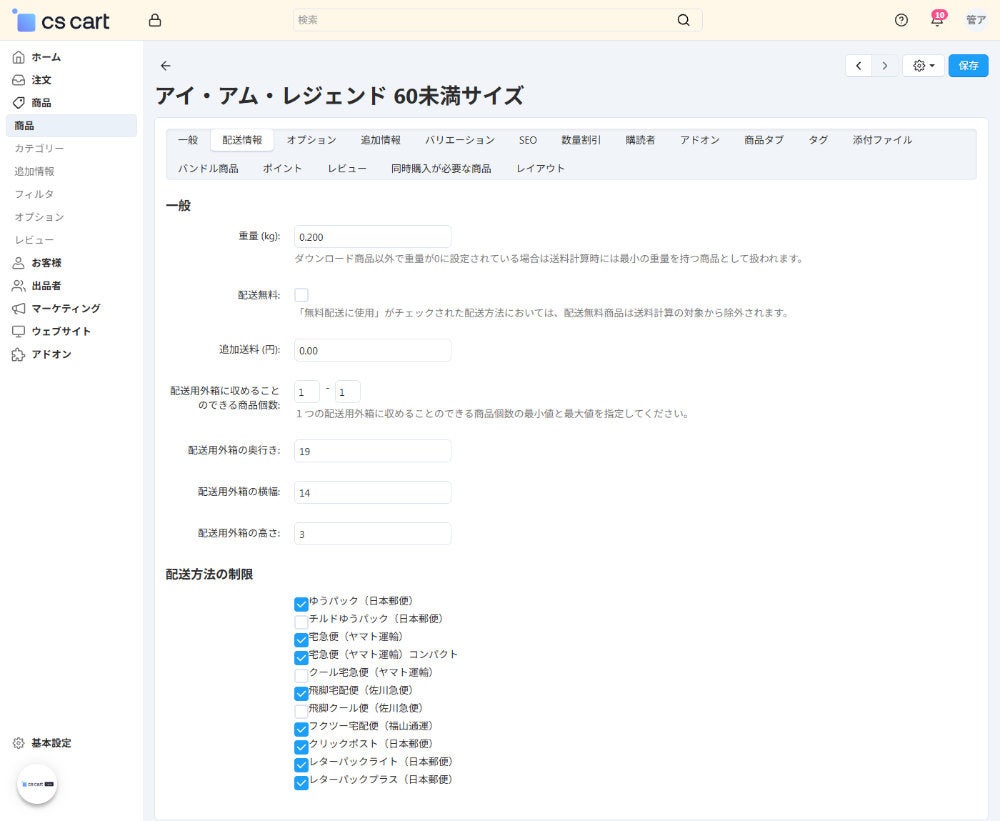Switch to the 同時購入が必要な商品 tab

(x=441, y=168)
